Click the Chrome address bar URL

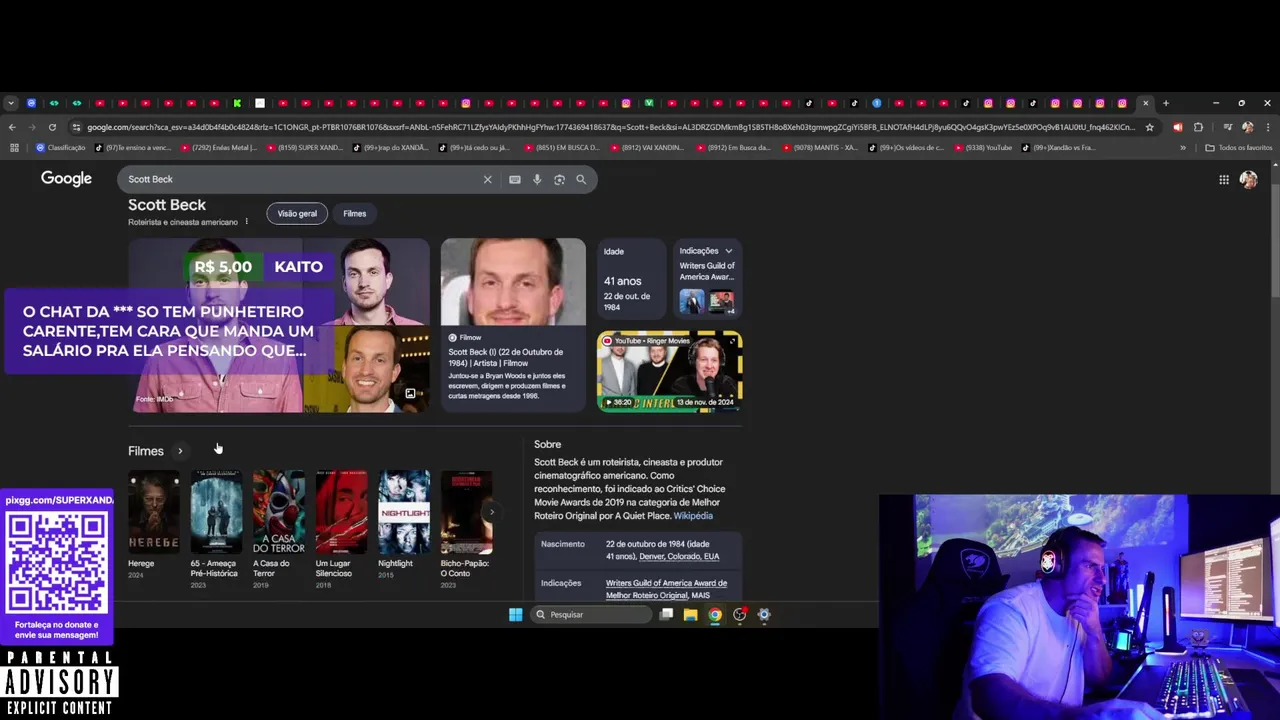[x=610, y=127]
